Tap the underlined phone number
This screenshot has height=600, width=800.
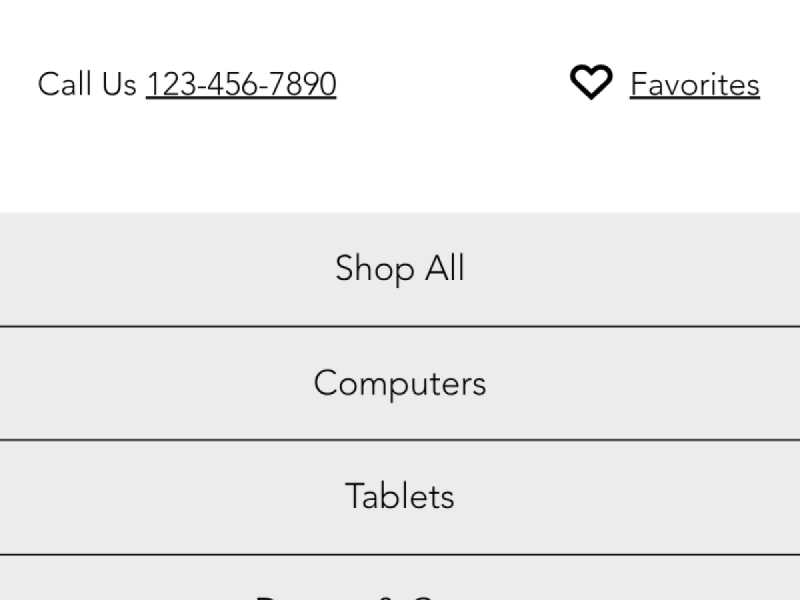(241, 84)
